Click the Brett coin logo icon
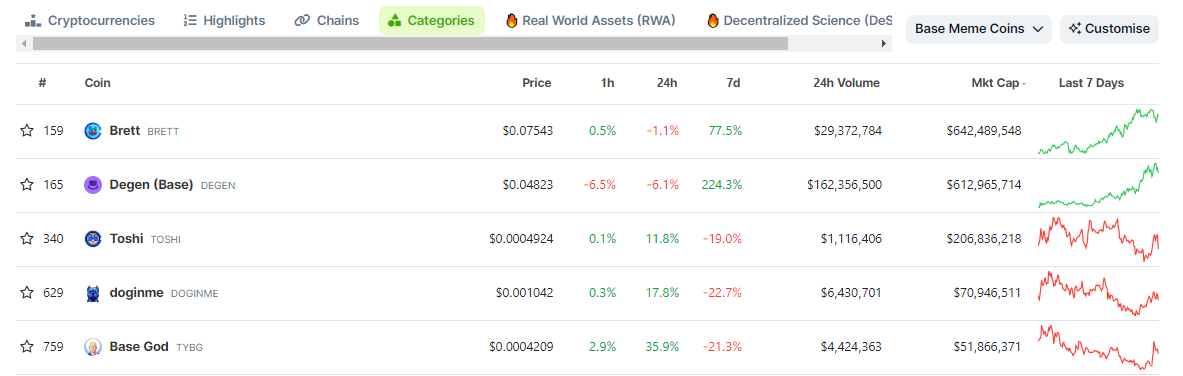 coord(93,131)
